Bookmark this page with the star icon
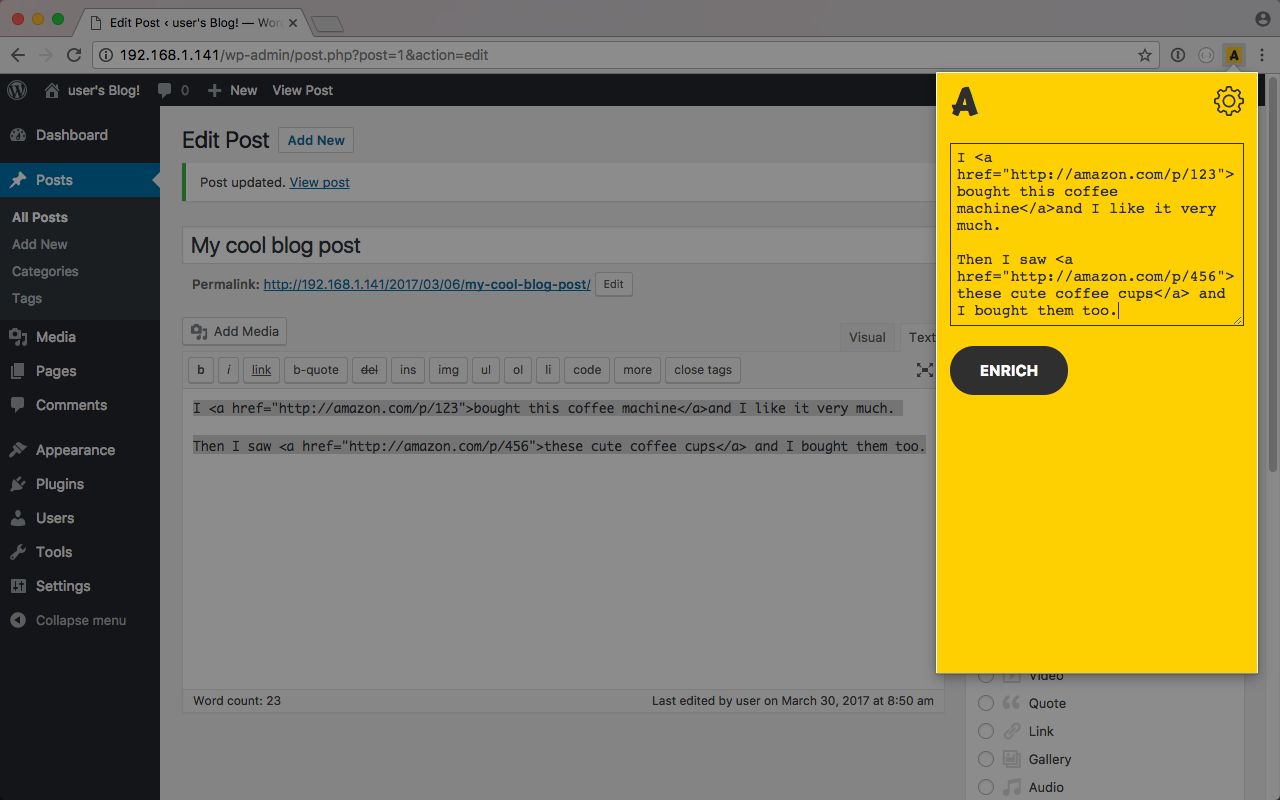Screen dimensions: 1280x800 click(1145, 56)
